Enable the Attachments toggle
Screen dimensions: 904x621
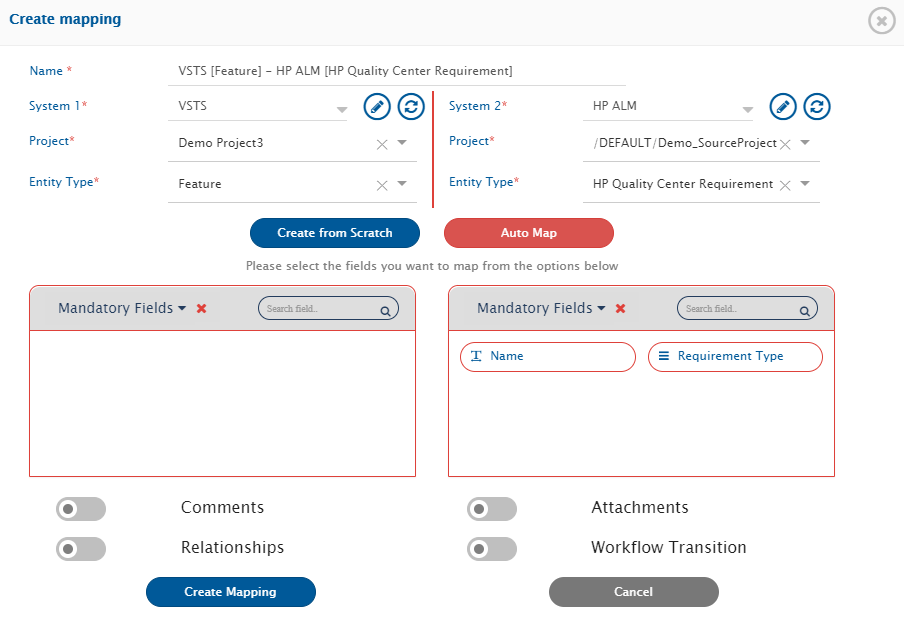coord(492,509)
